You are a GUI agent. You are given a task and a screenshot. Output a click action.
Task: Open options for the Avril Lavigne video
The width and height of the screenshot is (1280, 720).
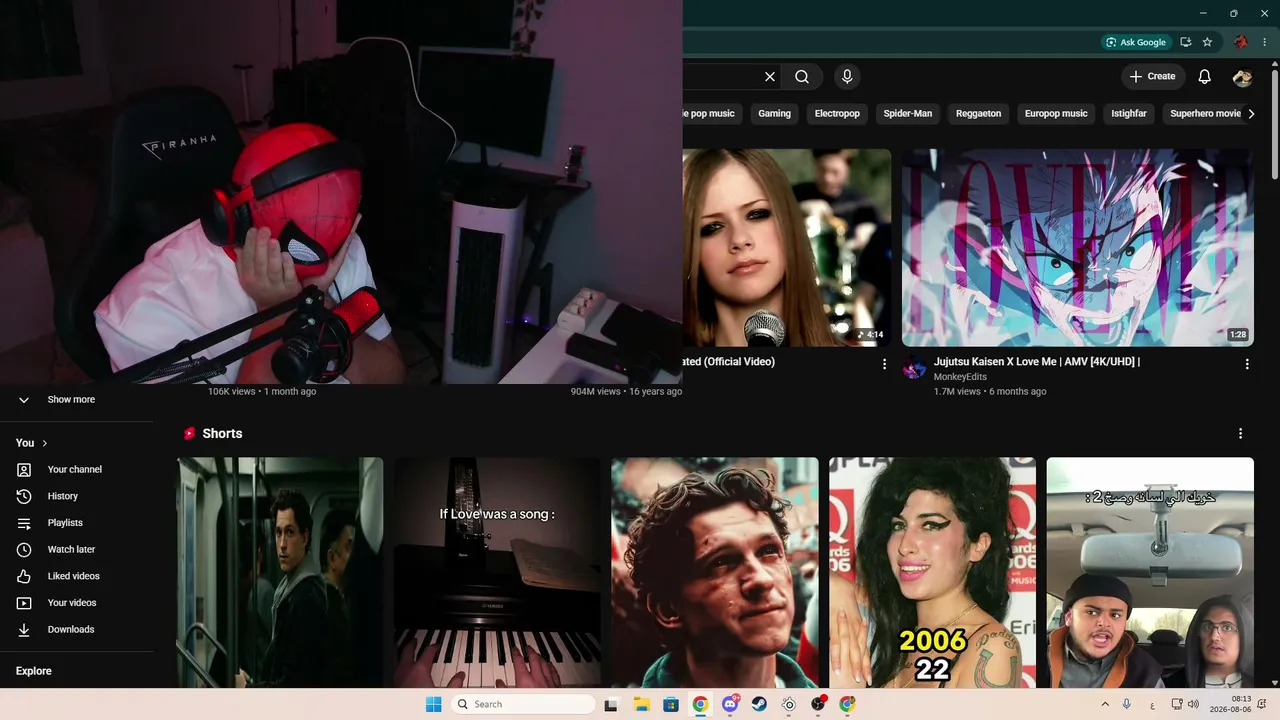(x=884, y=364)
